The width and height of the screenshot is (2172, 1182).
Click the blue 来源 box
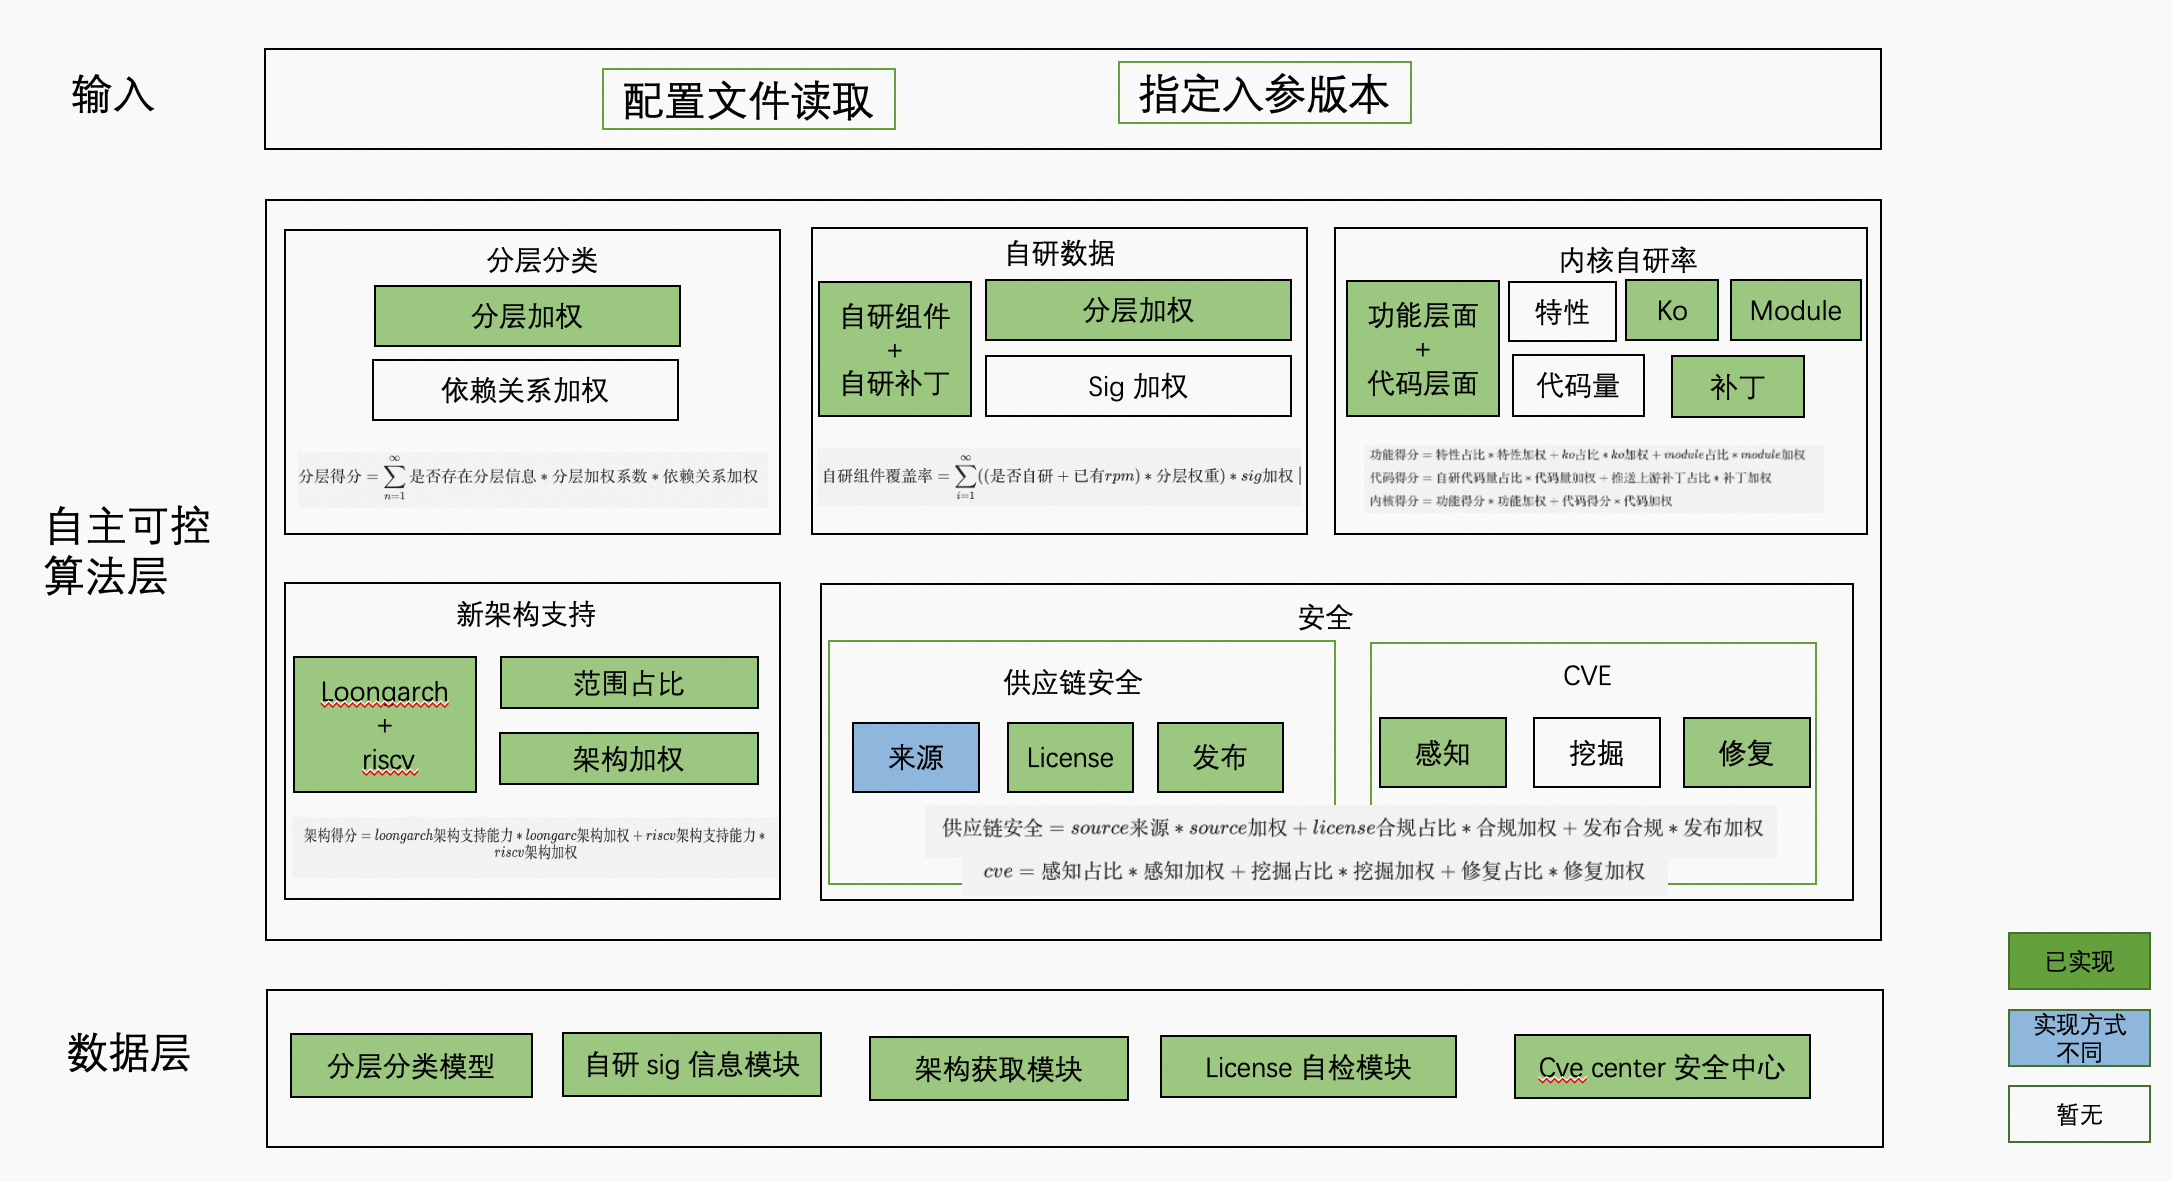click(x=915, y=757)
